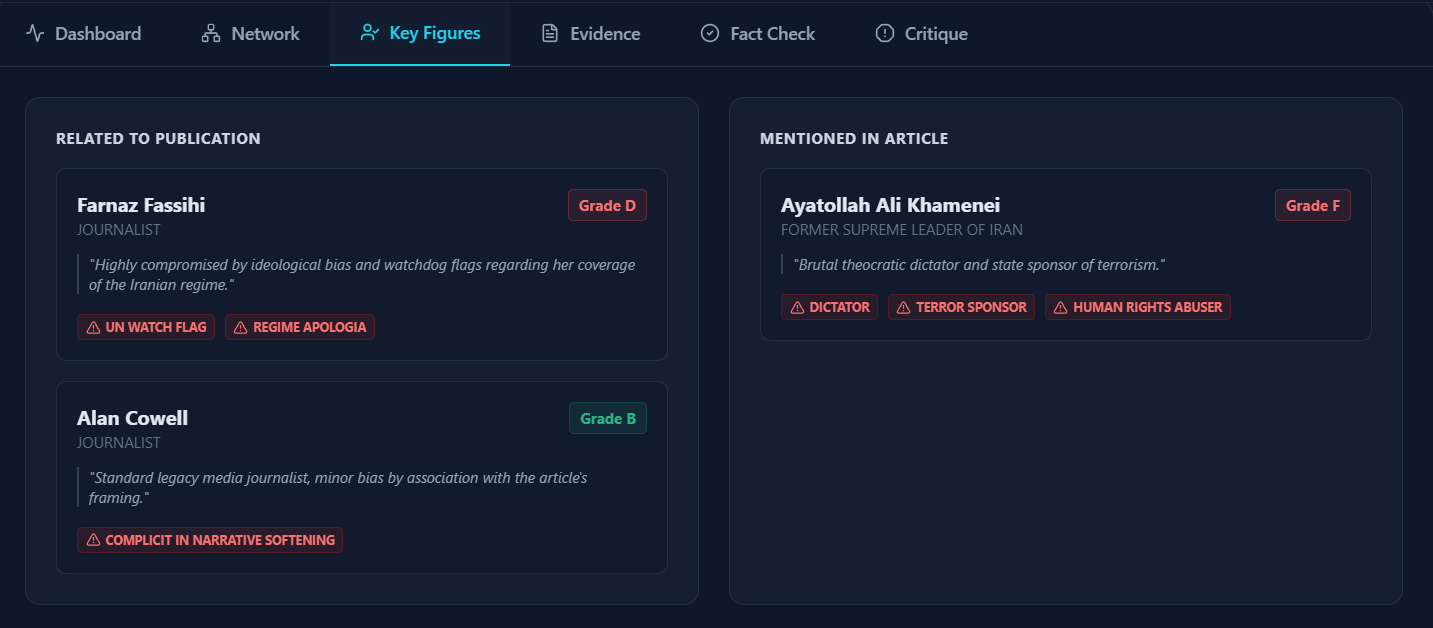
Task: Open the Dashboard tab
Action: point(83,34)
